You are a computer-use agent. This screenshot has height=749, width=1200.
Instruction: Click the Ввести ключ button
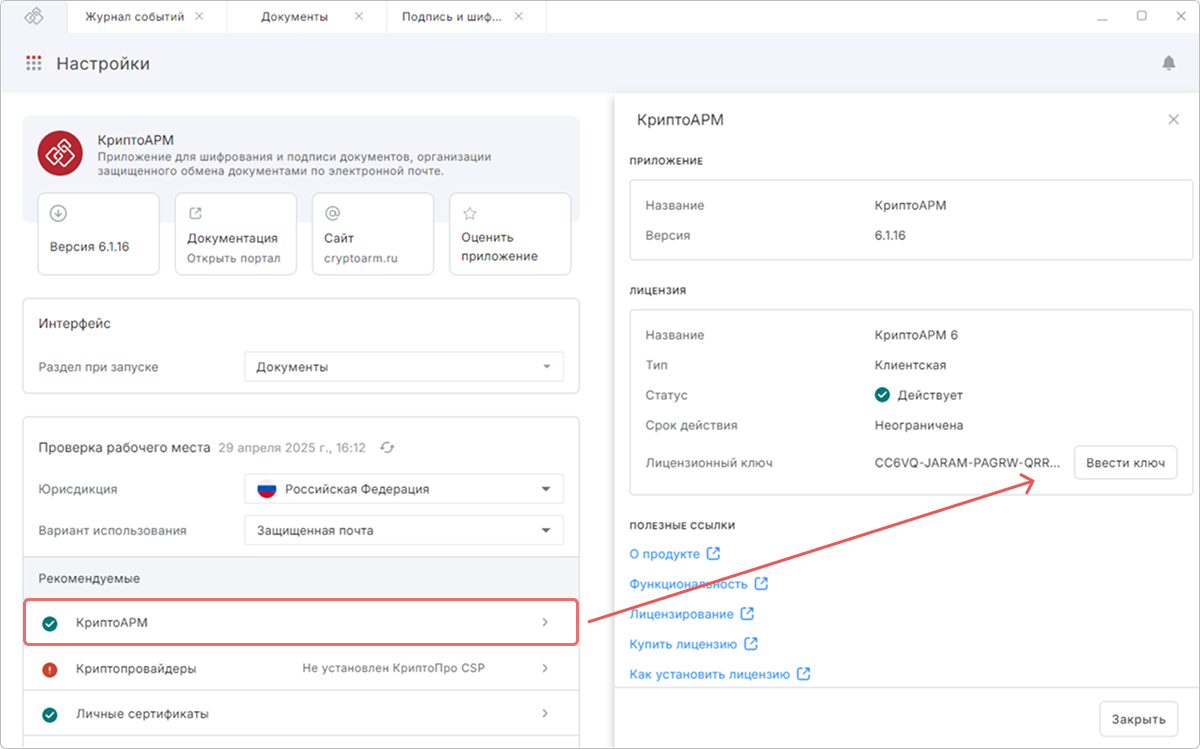click(x=1126, y=463)
